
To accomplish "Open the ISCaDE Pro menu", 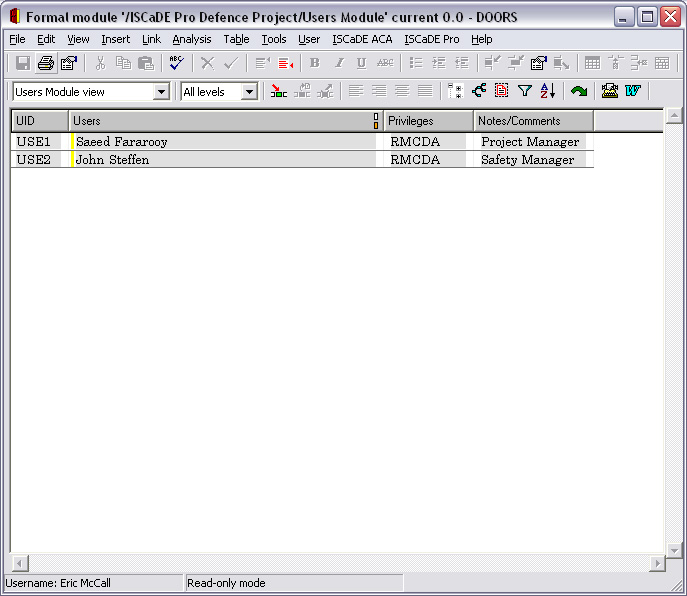I will [x=432, y=39].
